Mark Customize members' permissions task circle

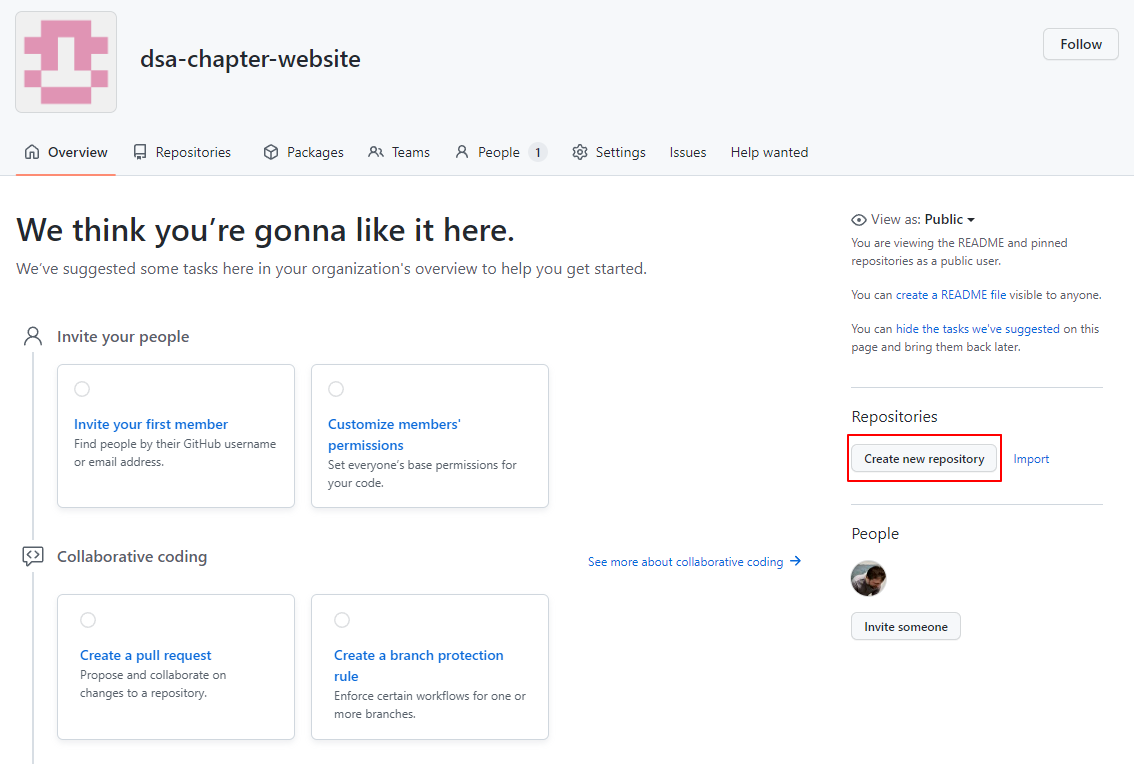[336, 389]
